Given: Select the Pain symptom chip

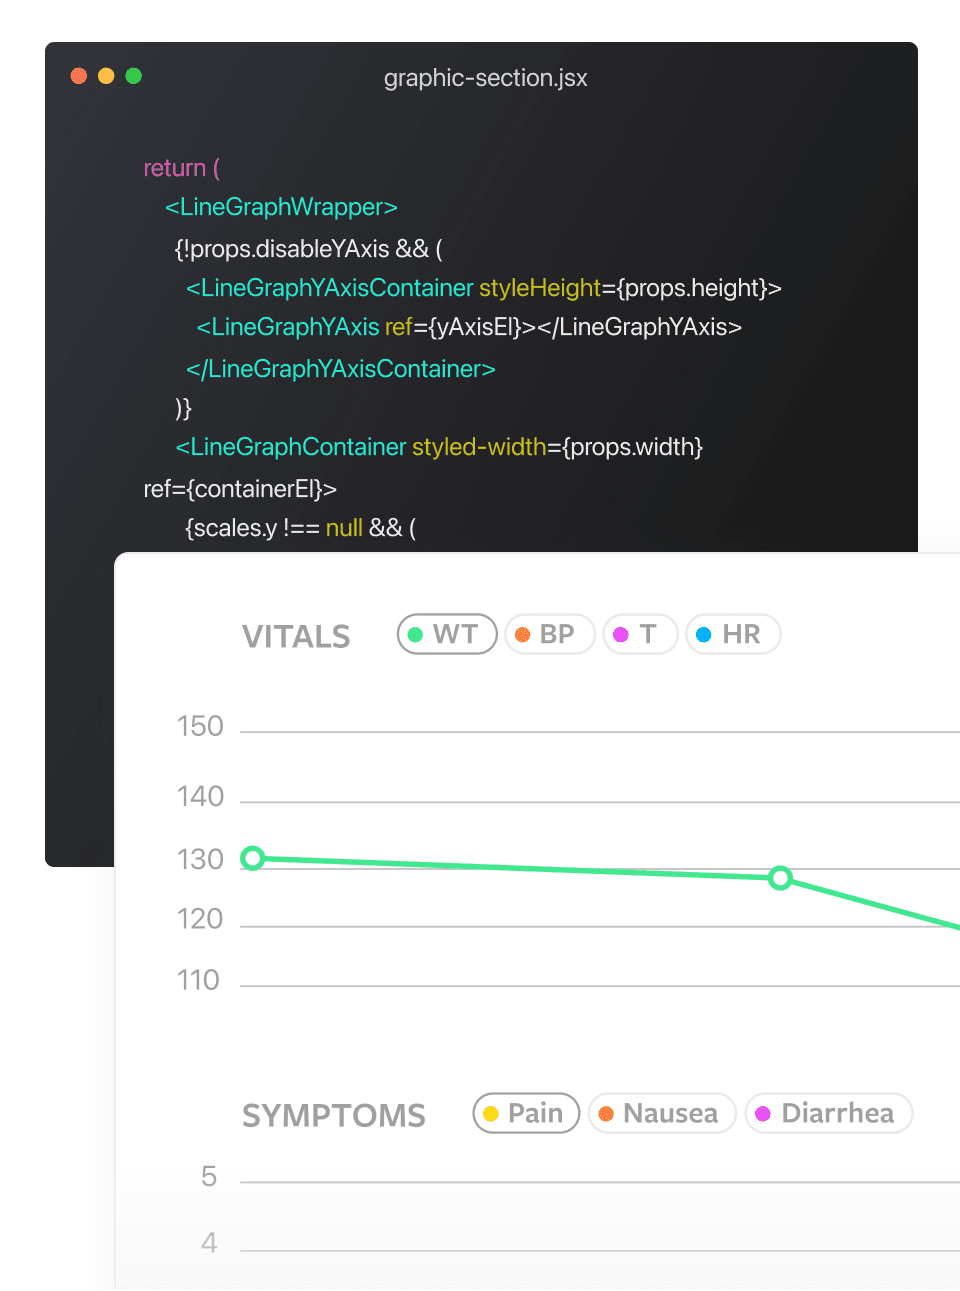Looking at the screenshot, I should tap(526, 1113).
